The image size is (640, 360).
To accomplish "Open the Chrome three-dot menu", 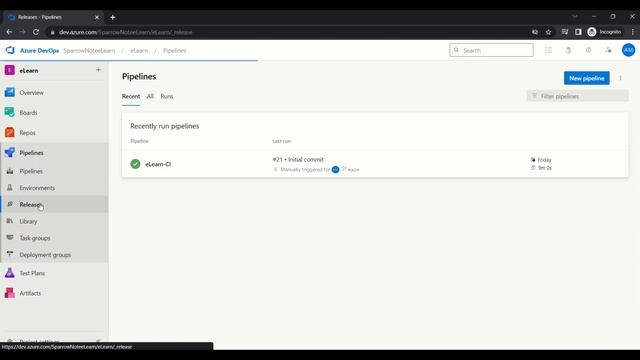I will pyautogui.click(x=632, y=32).
